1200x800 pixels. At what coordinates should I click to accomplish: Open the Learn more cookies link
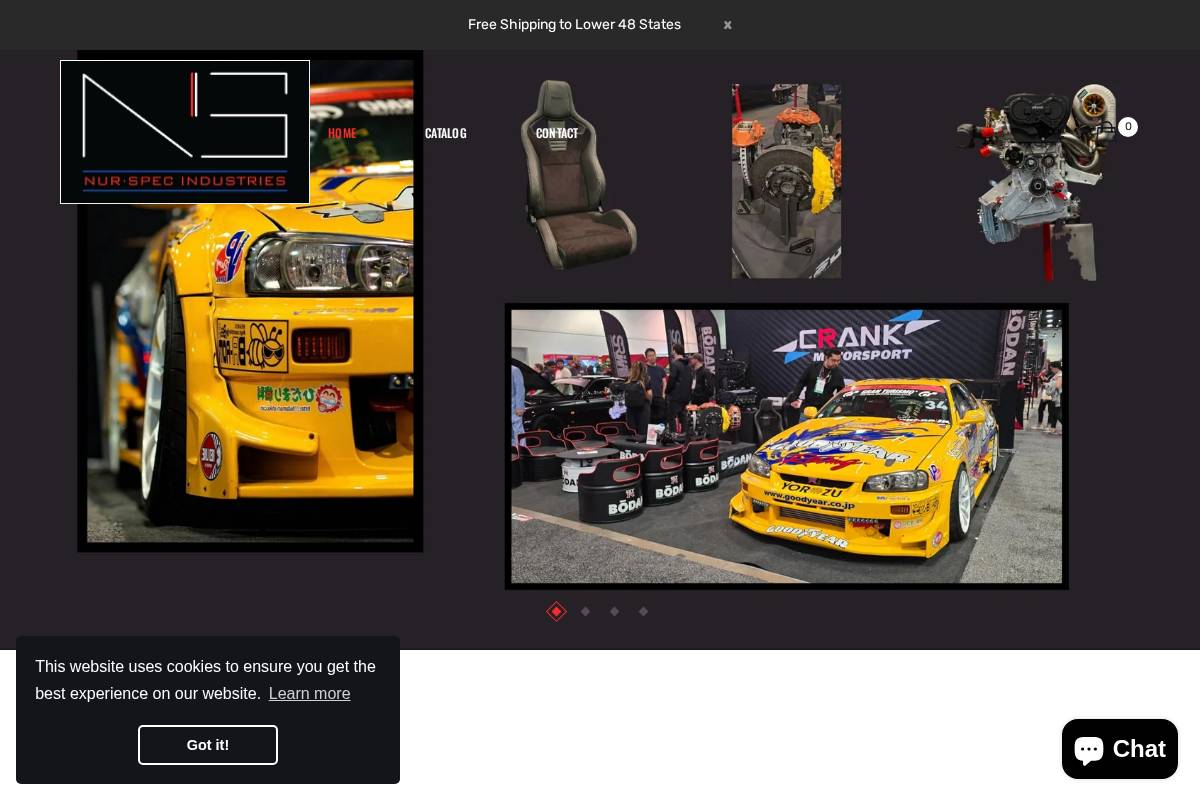(309, 693)
